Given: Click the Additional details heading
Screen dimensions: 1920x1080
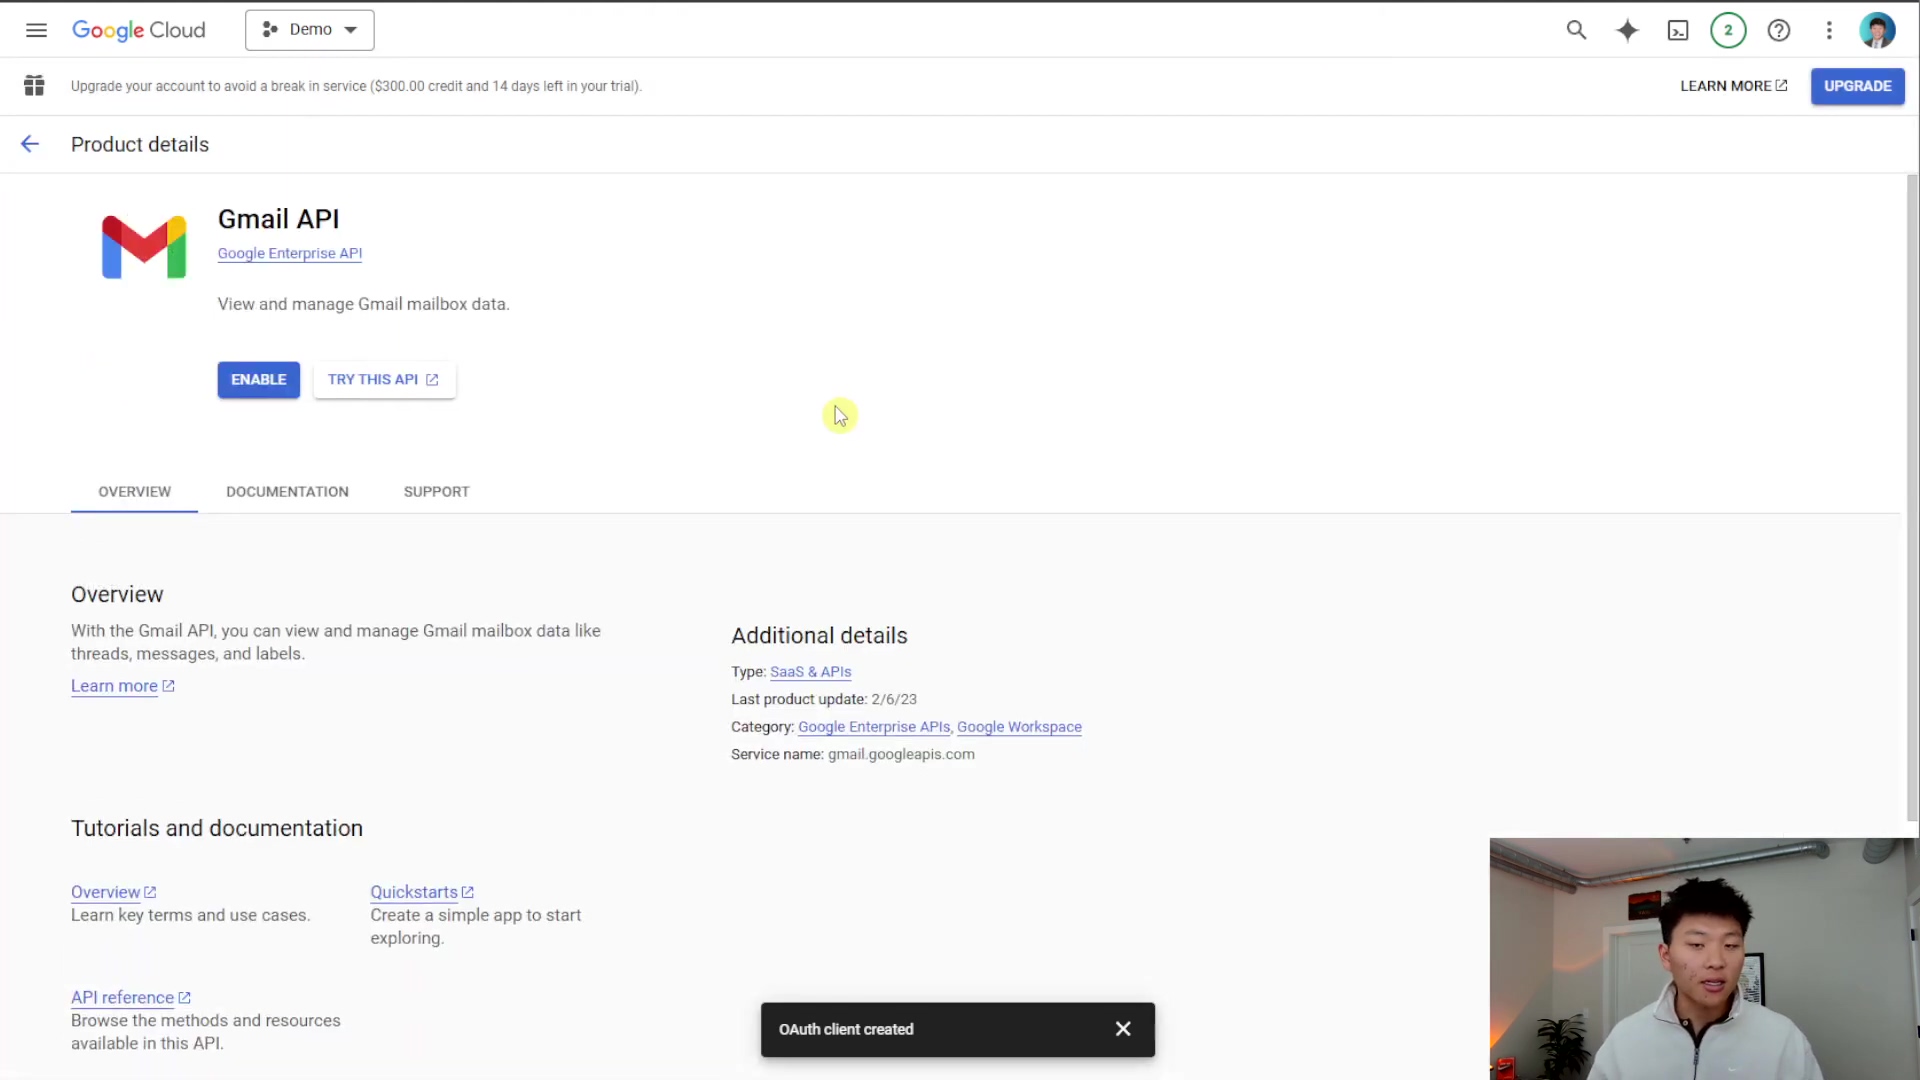Looking at the screenshot, I should 819,636.
